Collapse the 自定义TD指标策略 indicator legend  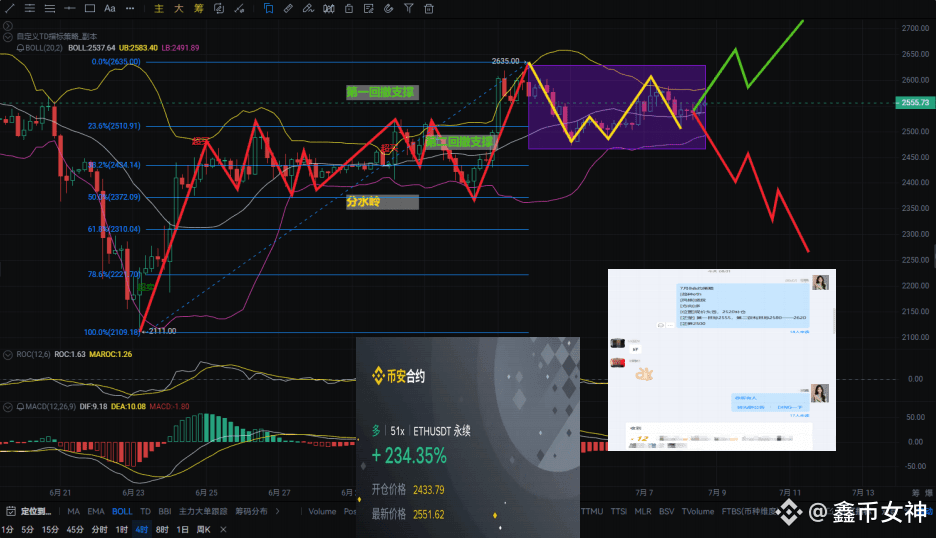click(8, 36)
